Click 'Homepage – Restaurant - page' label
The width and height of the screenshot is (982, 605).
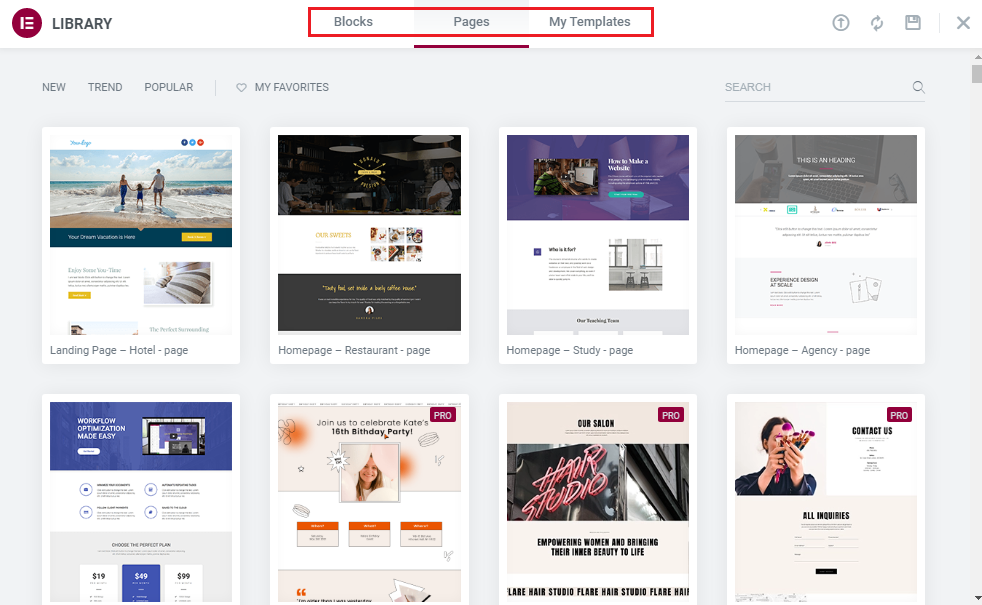pos(354,350)
